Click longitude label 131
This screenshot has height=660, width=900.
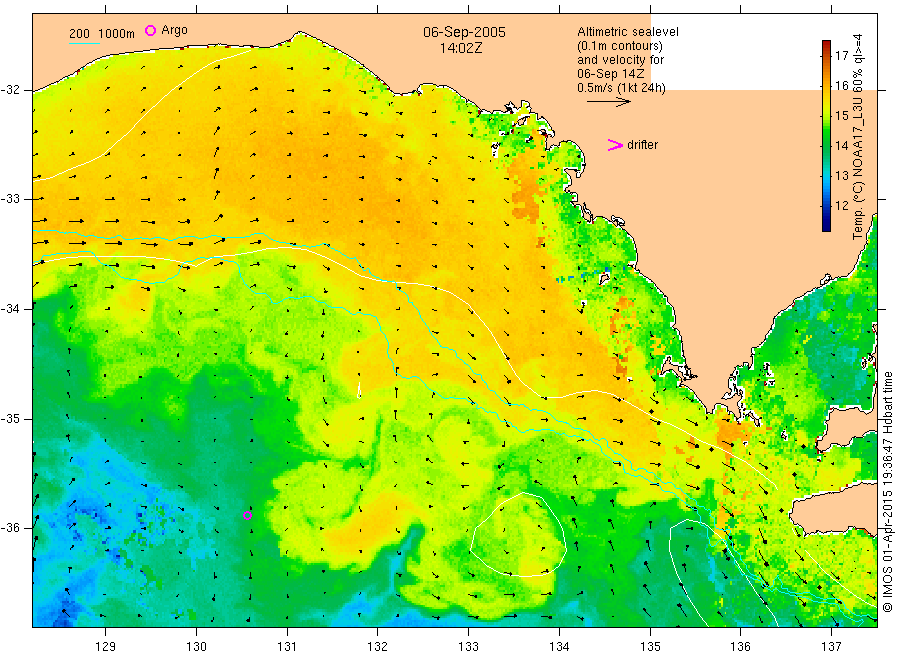pos(287,647)
